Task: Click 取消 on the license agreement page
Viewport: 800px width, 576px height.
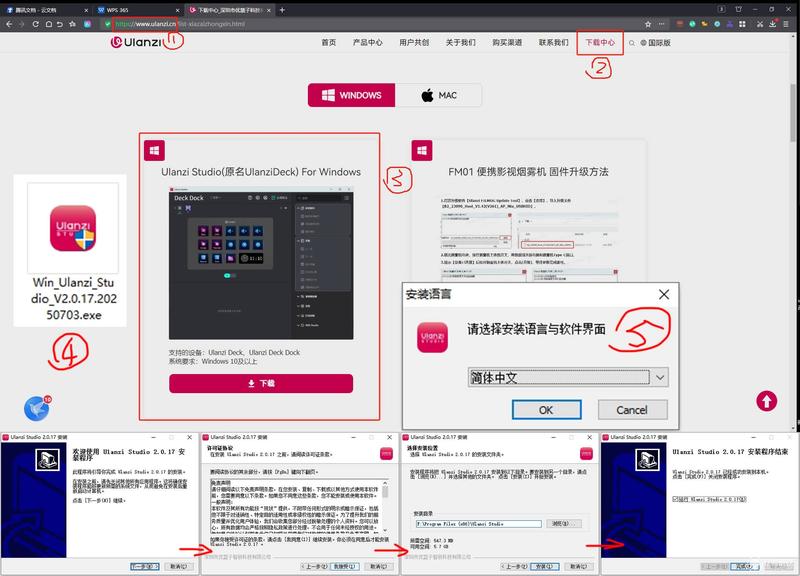Action: (379, 566)
